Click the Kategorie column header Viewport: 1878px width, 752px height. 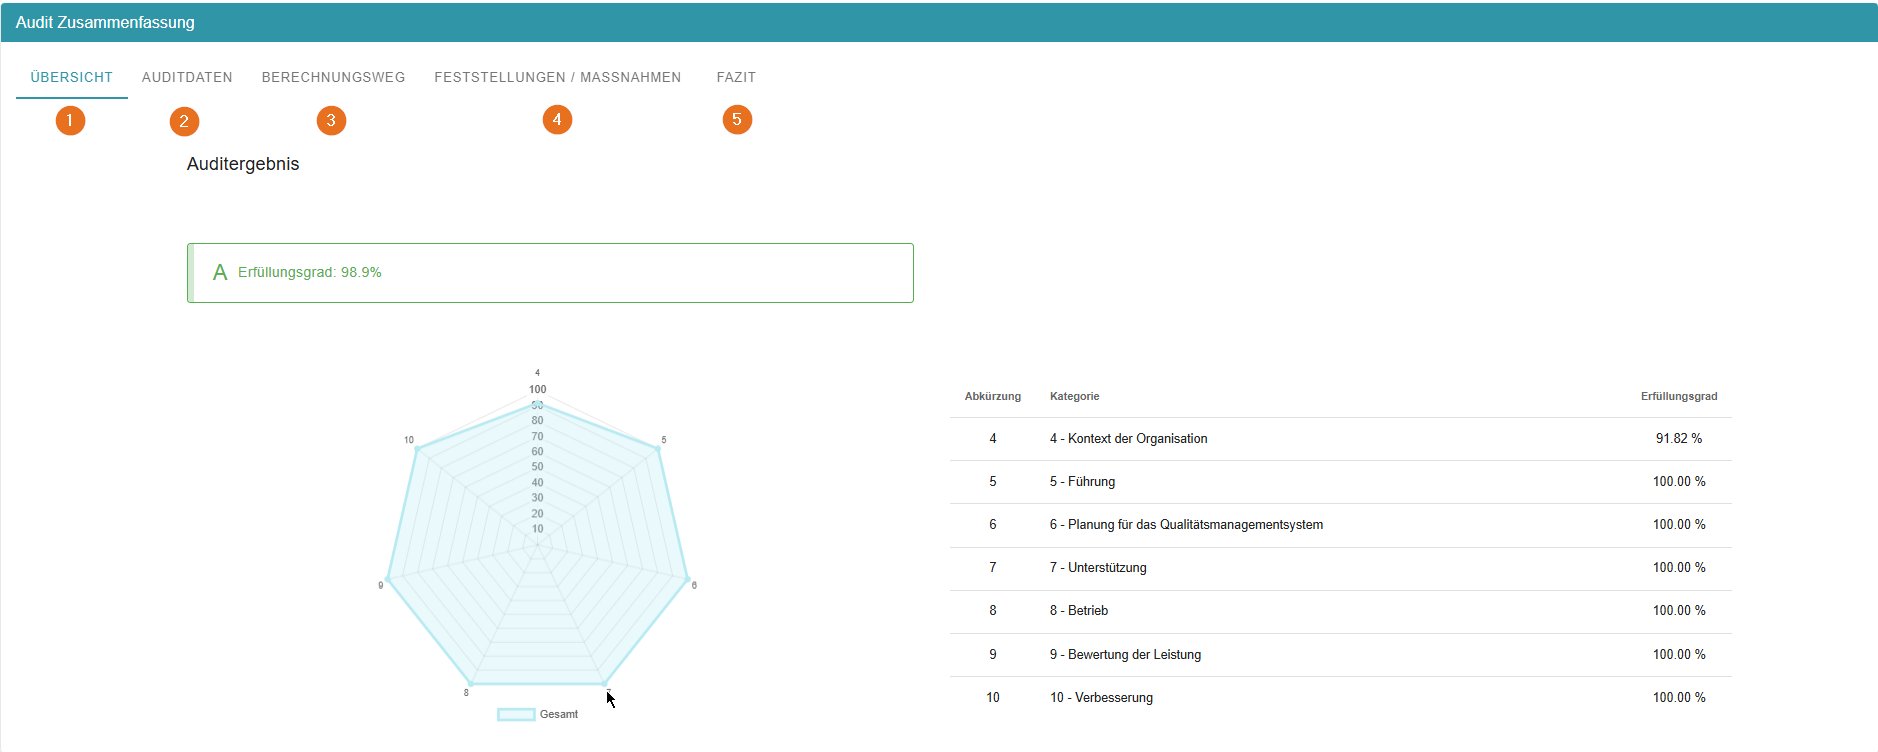tap(1074, 396)
